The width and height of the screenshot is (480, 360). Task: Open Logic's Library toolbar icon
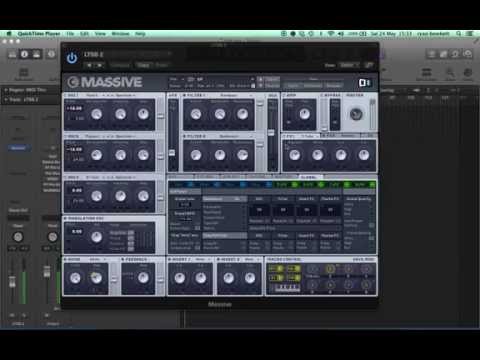[x=12, y=54]
